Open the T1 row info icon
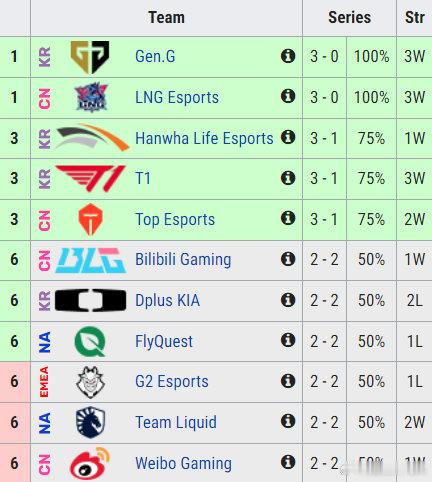The height and width of the screenshot is (482, 432). pos(288,178)
